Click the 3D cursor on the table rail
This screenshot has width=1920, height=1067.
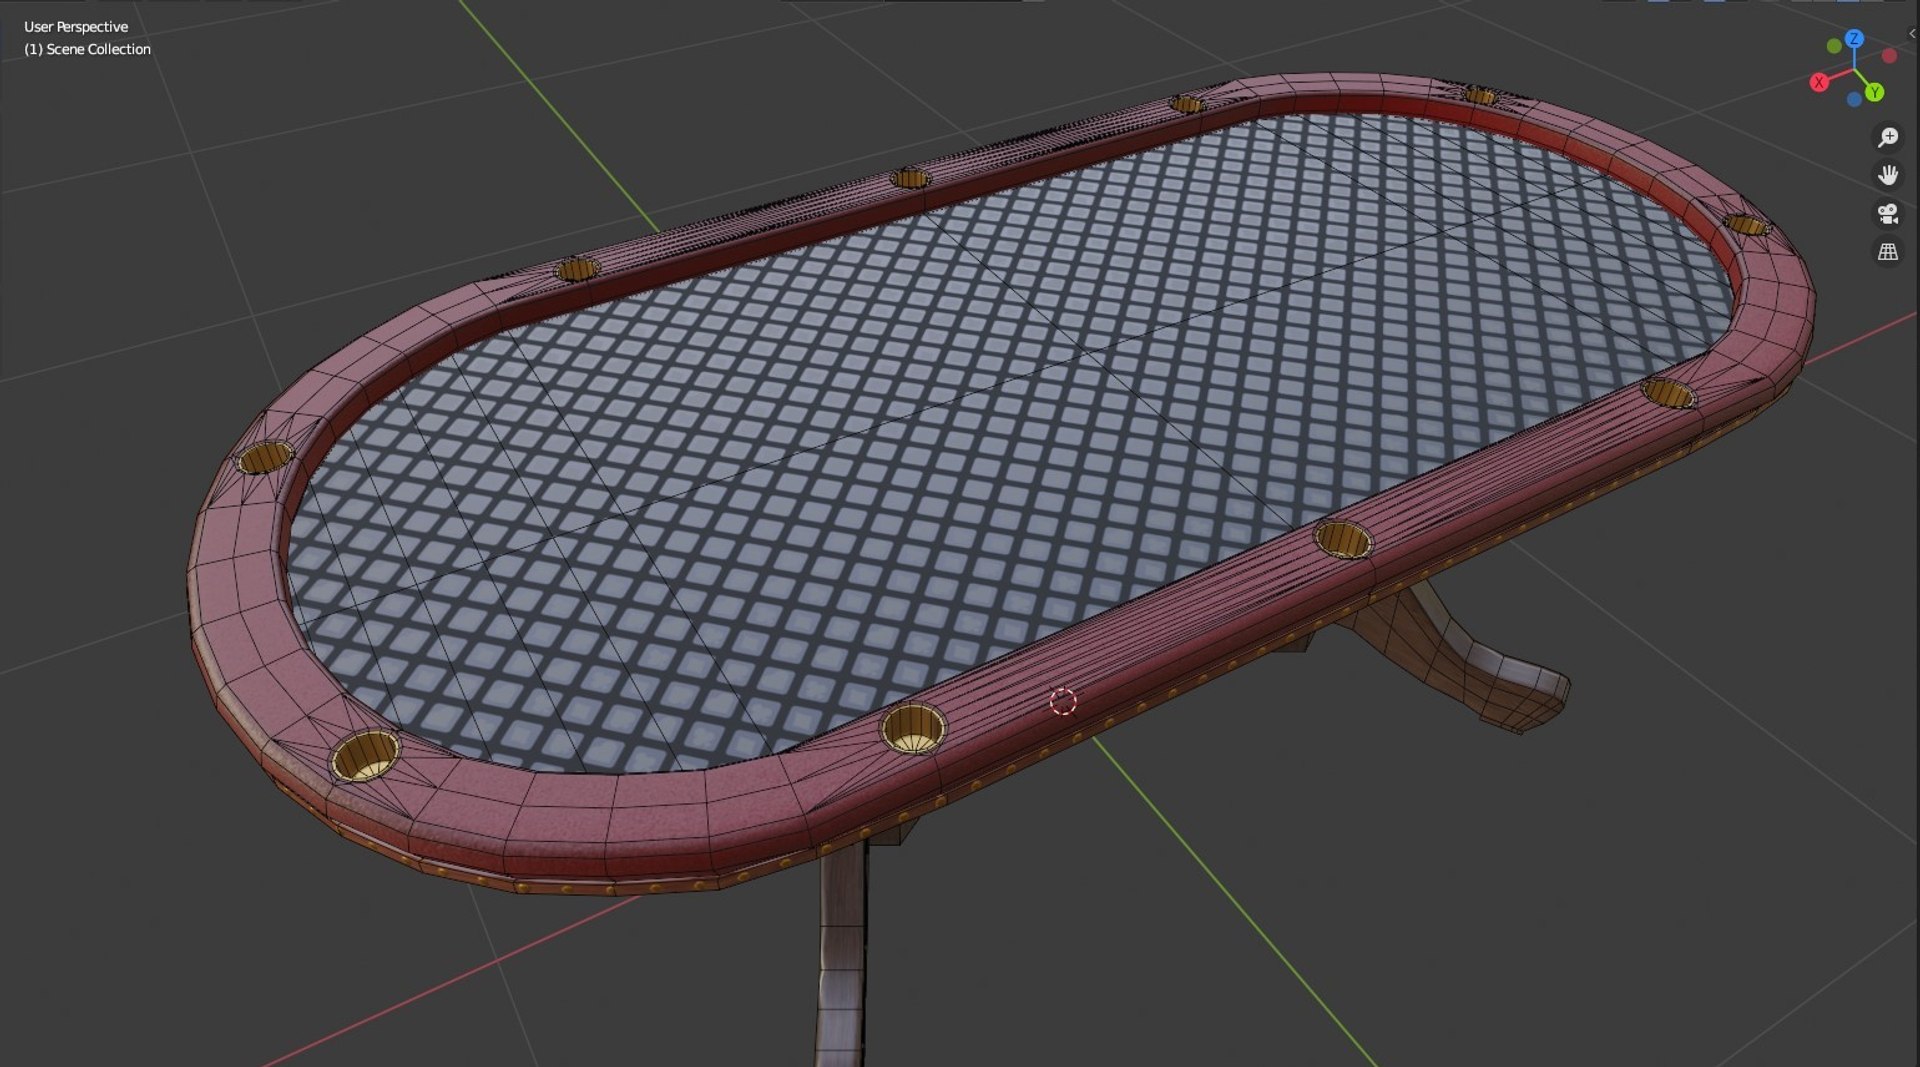[1063, 702]
